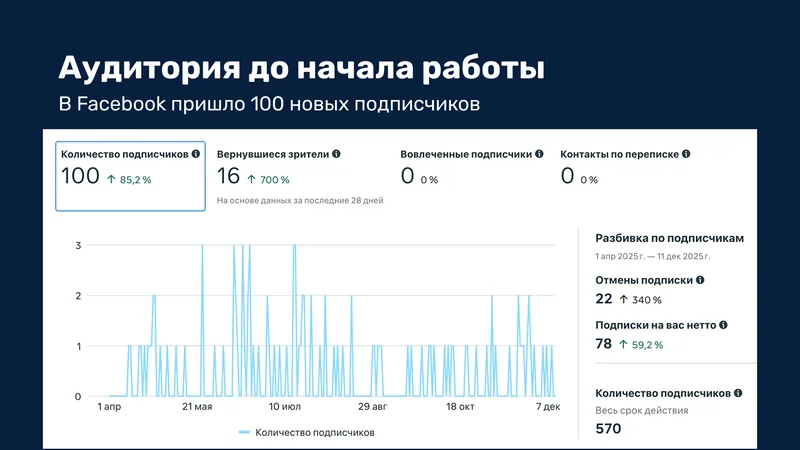This screenshot has width=800, height=450.
Task: Click the blue legend color line swatch
Action: 244,432
